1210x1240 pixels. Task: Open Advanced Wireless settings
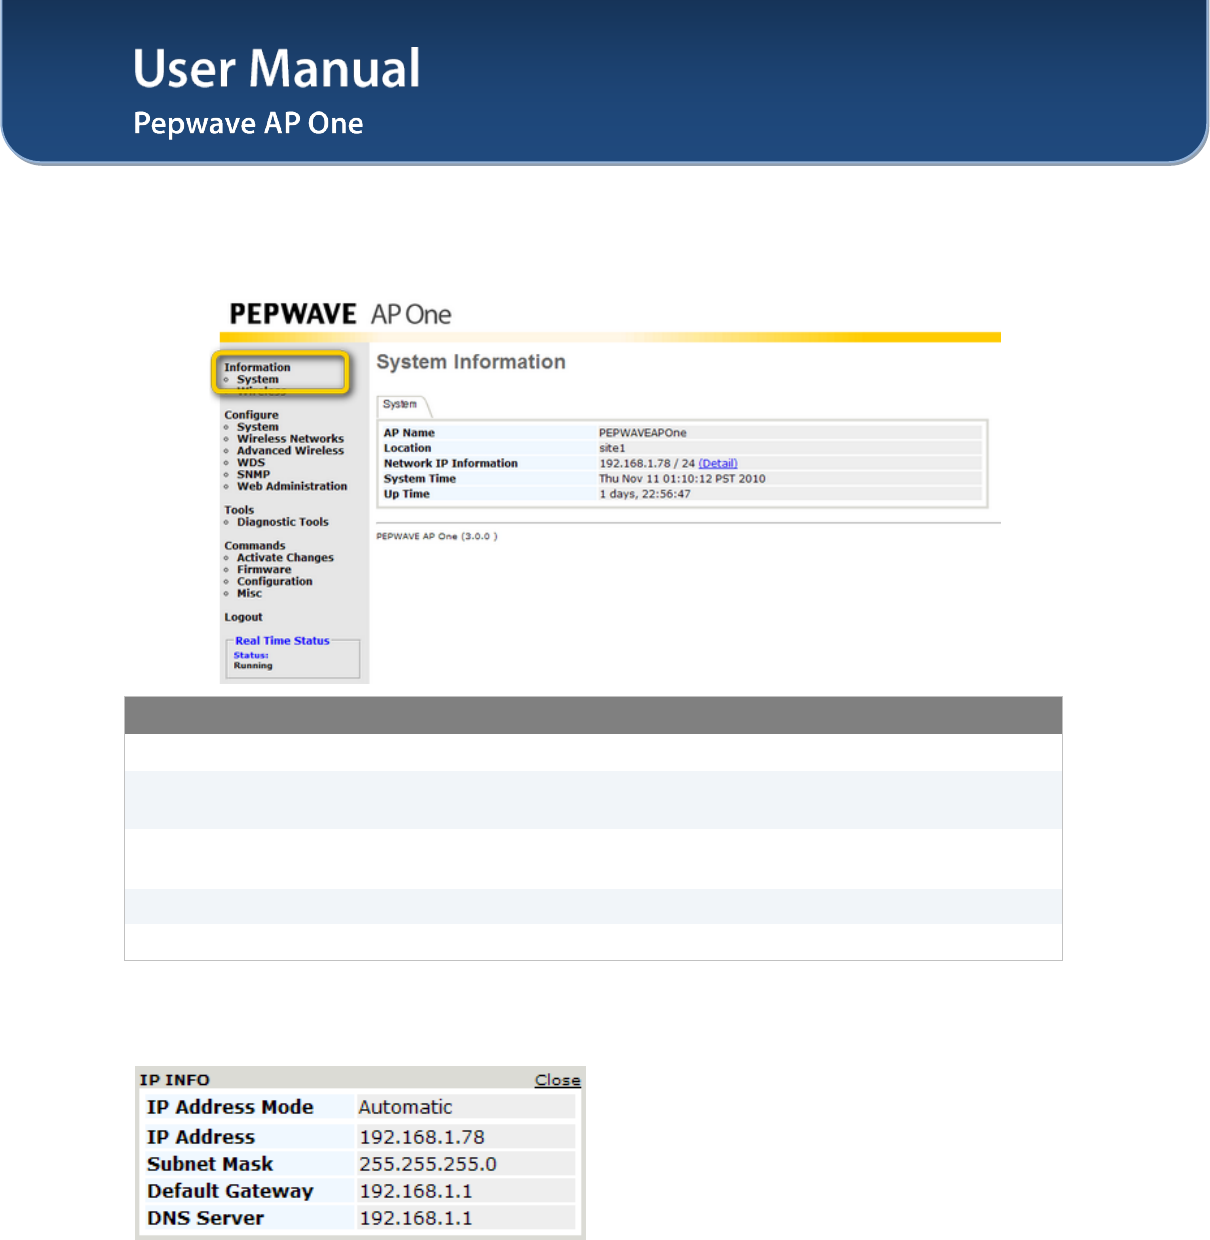[290, 451]
